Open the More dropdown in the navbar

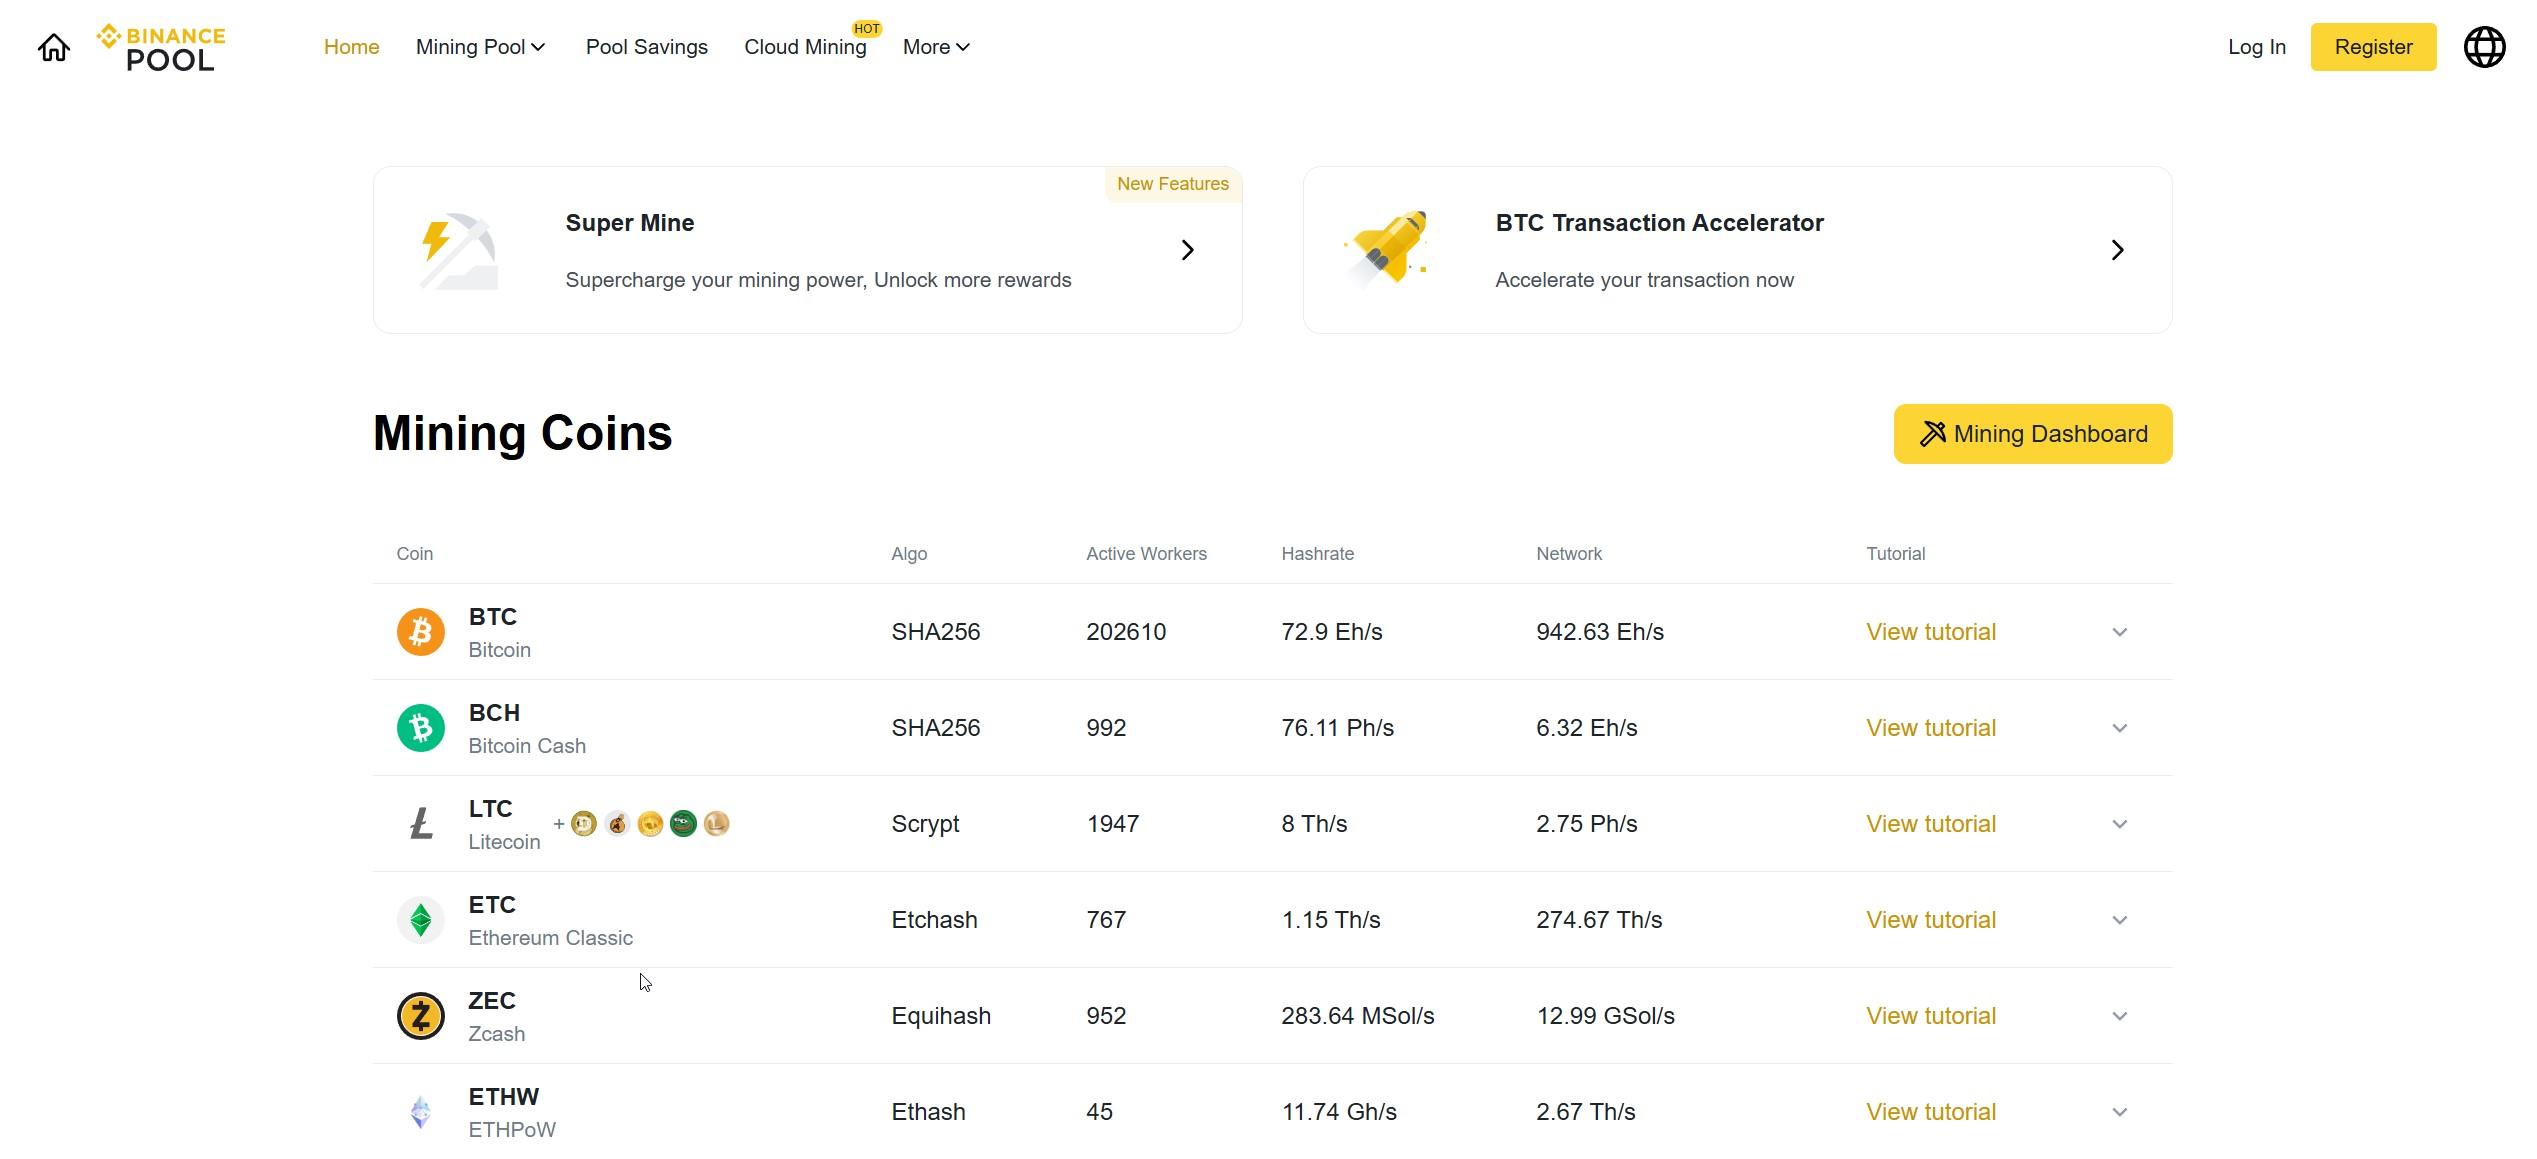click(x=934, y=46)
